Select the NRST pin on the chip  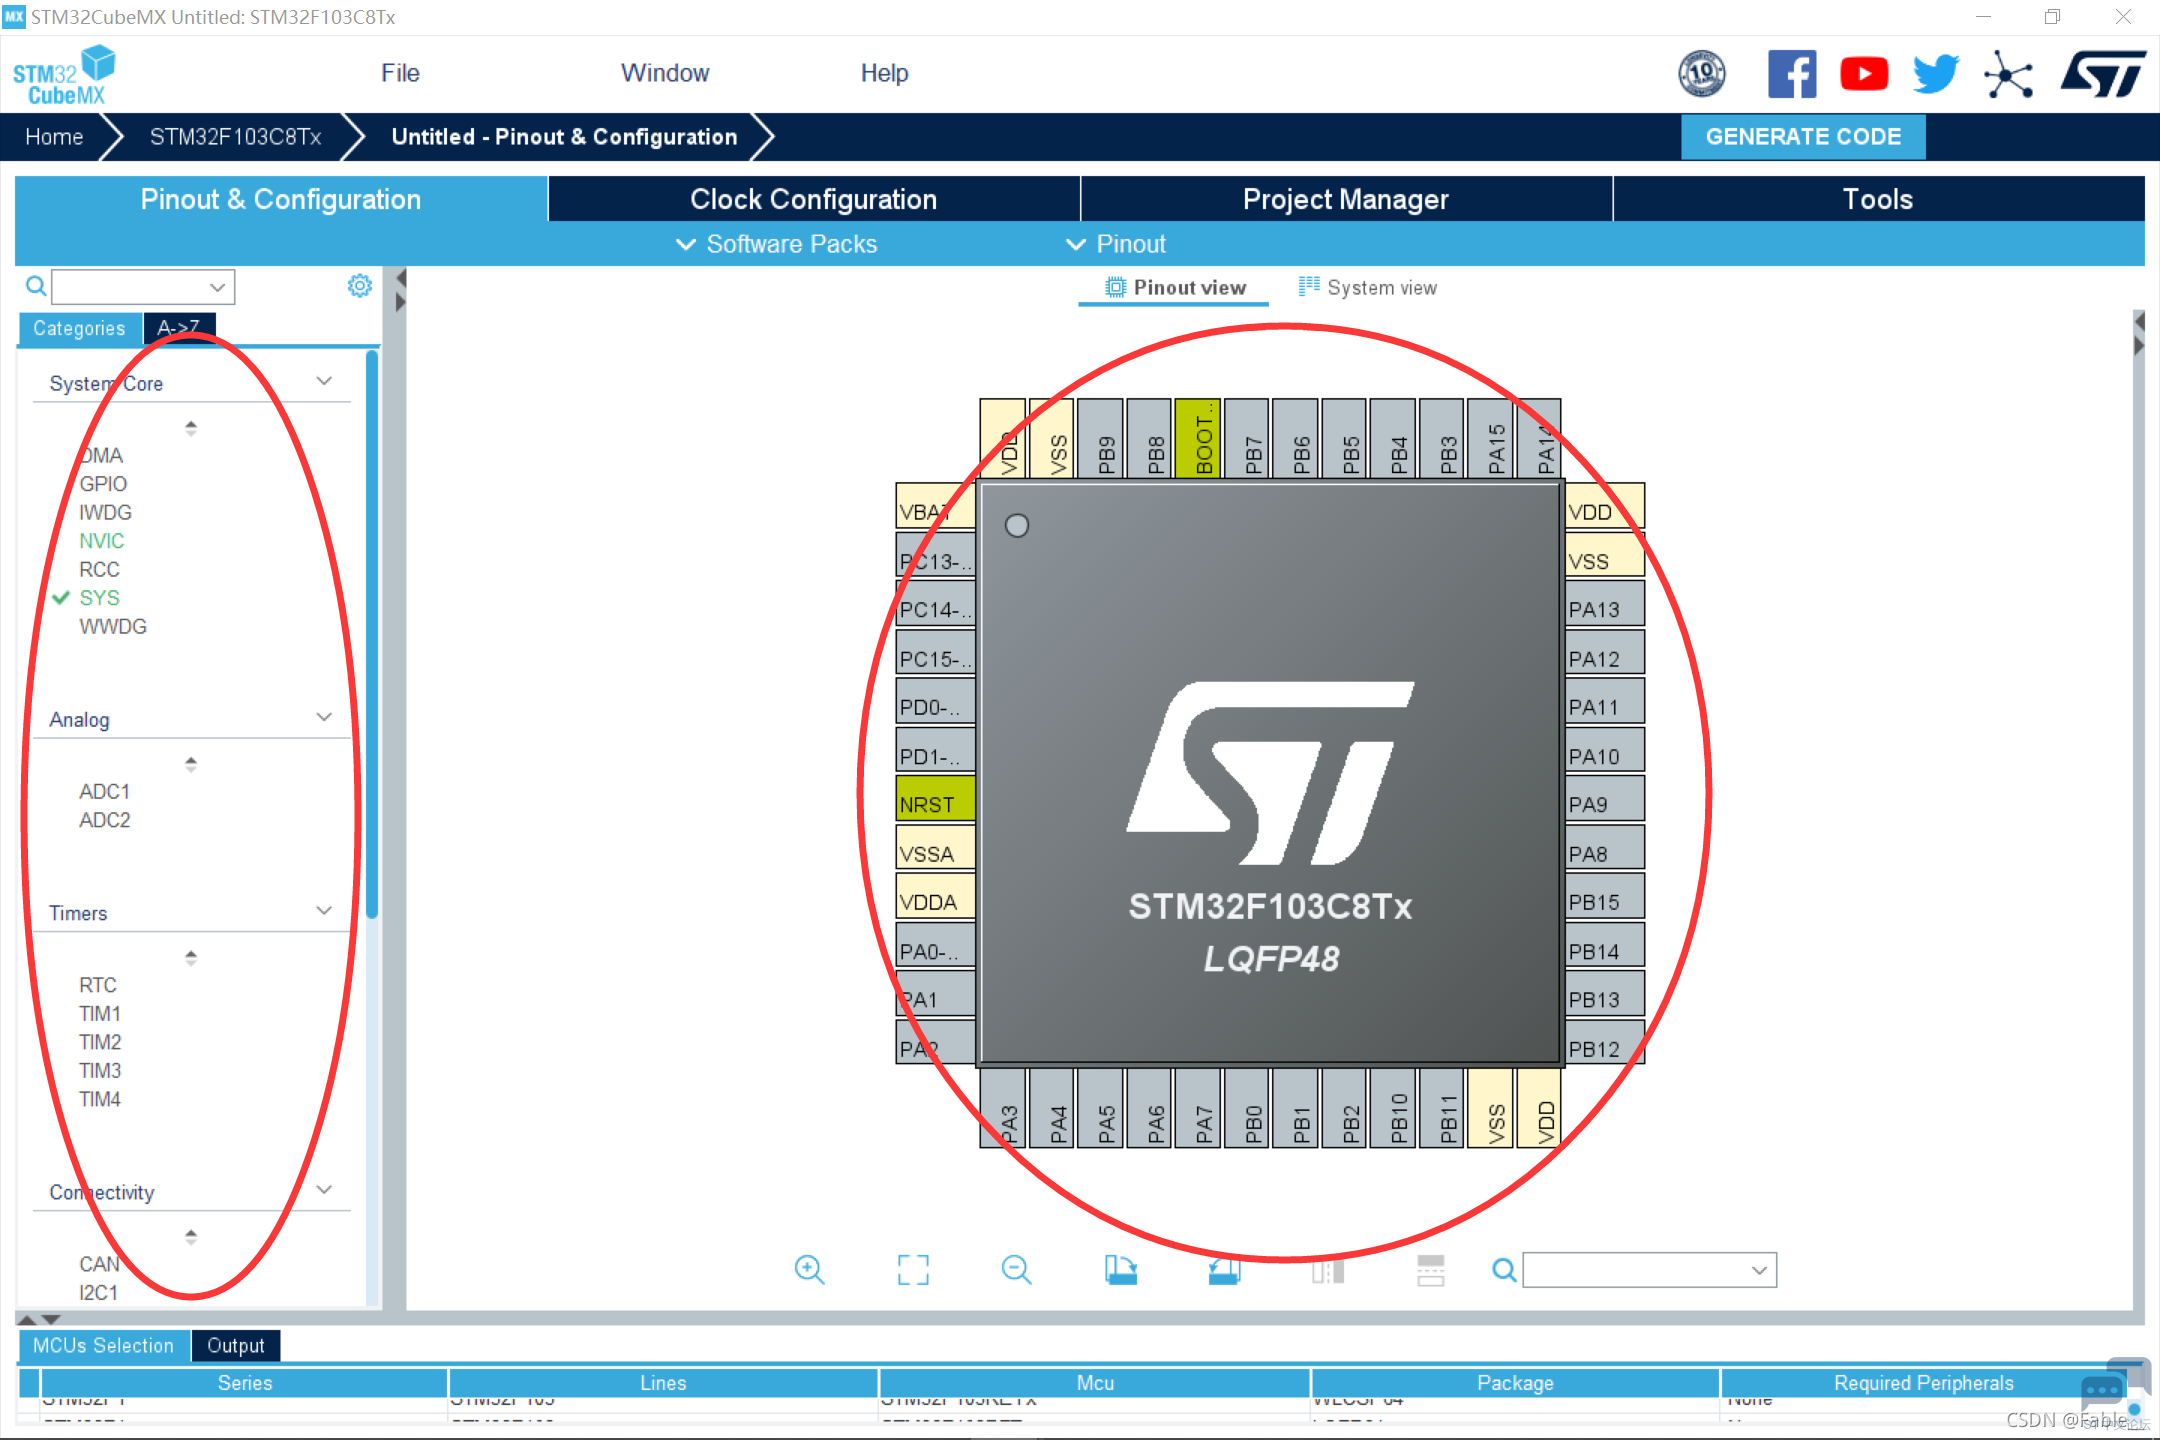pos(935,798)
